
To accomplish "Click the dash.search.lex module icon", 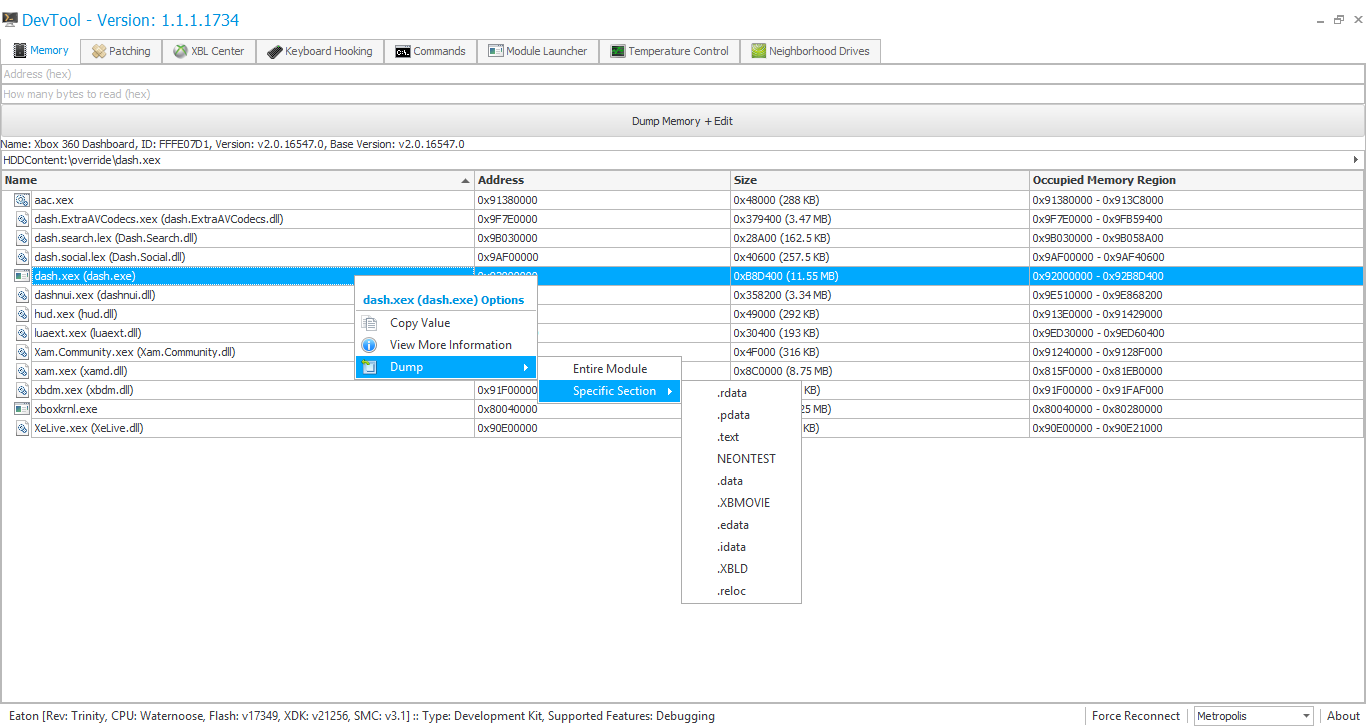I will (x=22, y=238).
